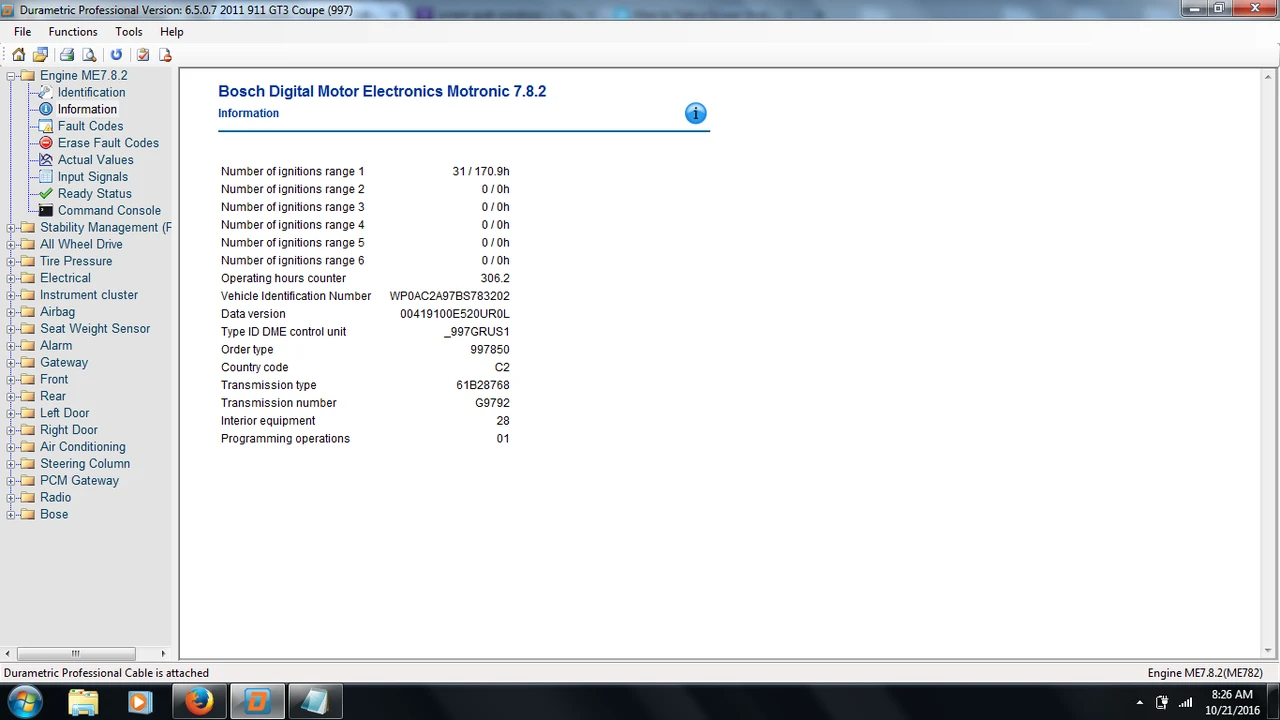
Task: Click the network signal tray icon
Action: pyautogui.click(x=1186, y=703)
